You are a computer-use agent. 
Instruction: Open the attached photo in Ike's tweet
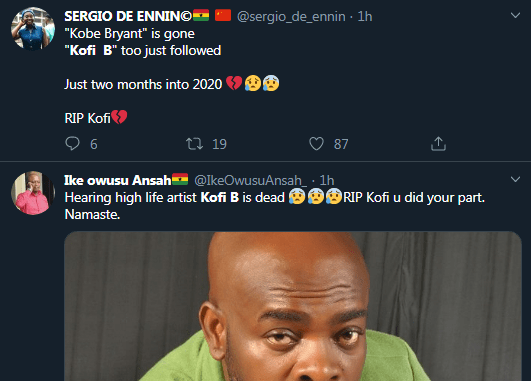click(x=293, y=306)
